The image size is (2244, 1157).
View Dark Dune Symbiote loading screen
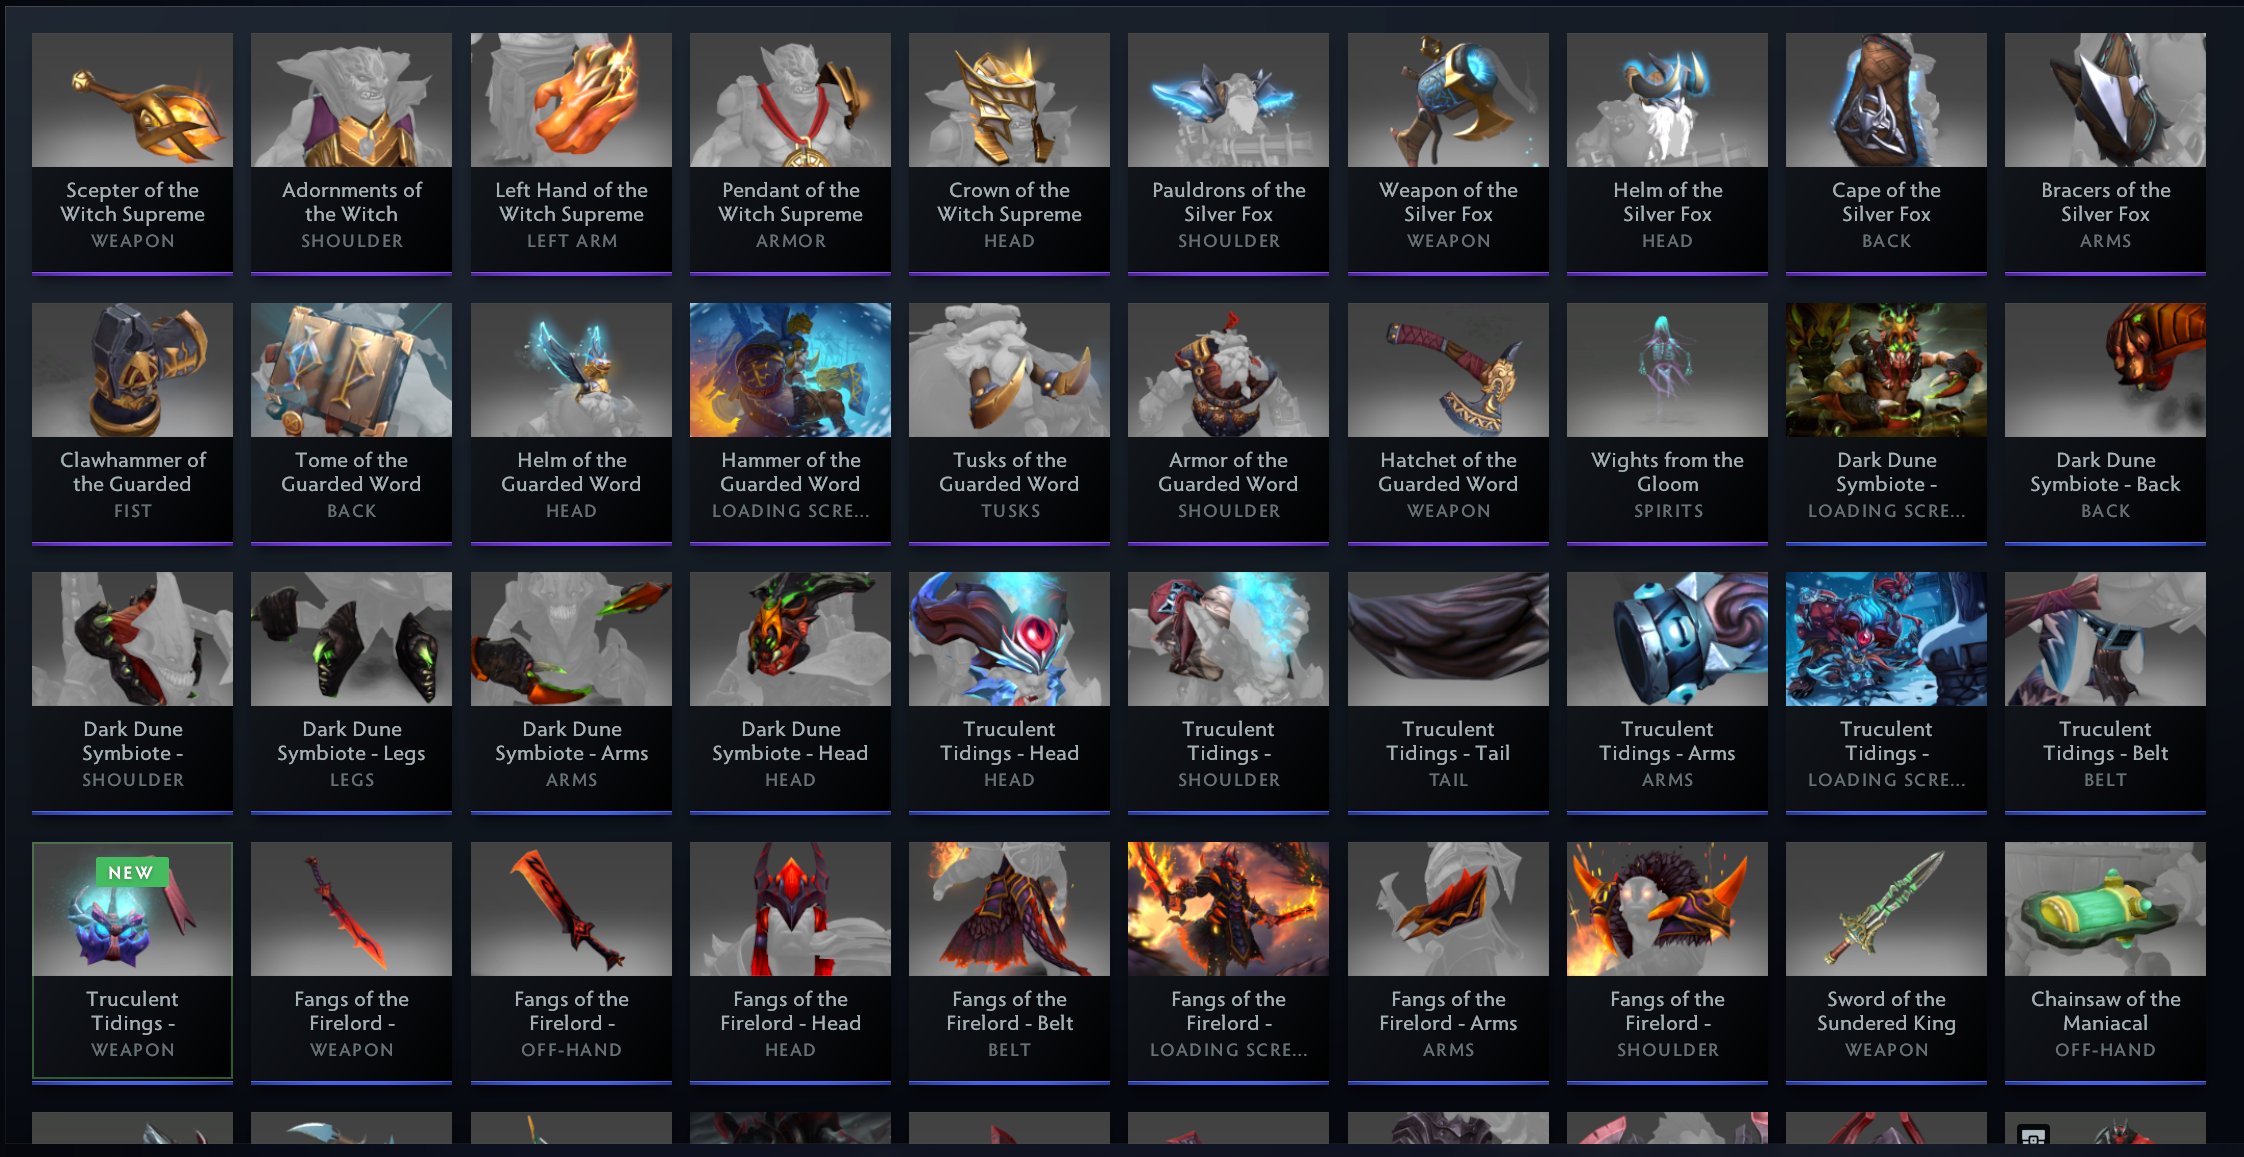[x=1886, y=423]
